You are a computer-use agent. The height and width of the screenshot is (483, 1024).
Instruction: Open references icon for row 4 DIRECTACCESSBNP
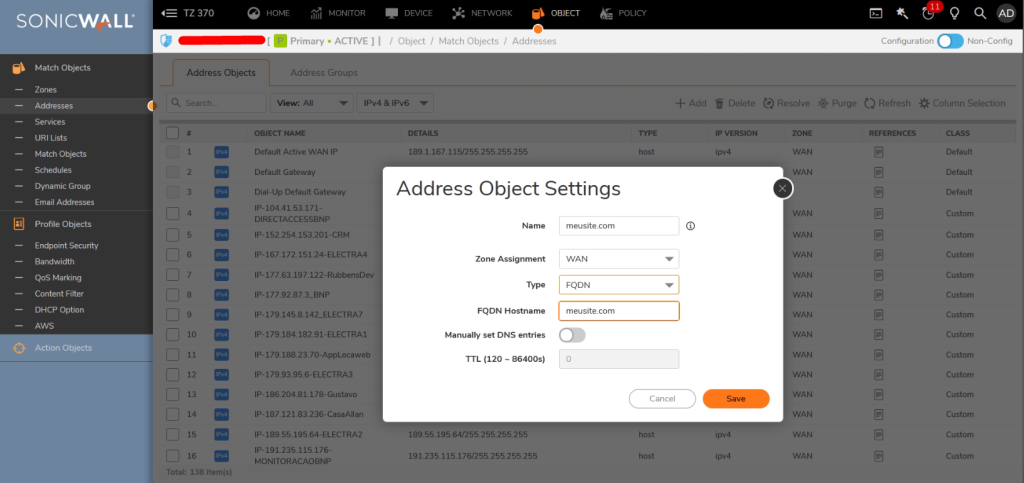tap(878, 213)
